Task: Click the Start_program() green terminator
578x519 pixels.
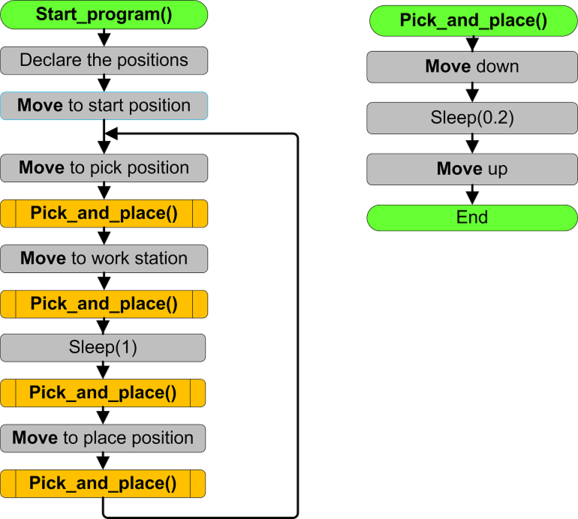Action: click(104, 15)
